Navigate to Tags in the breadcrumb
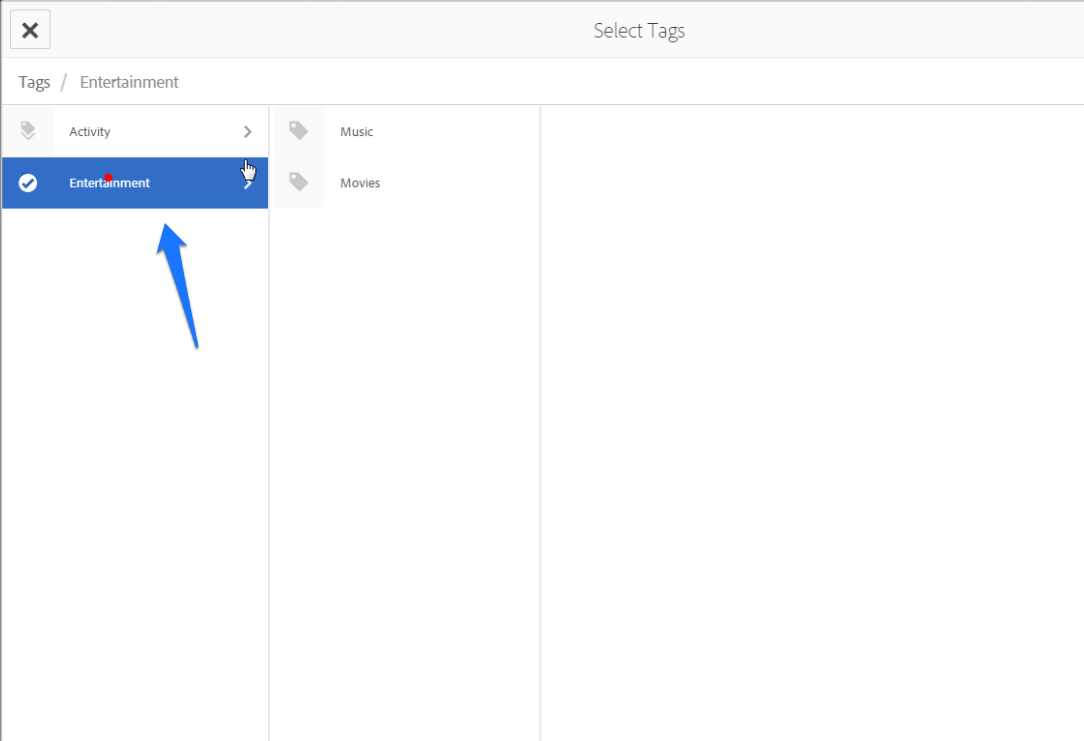1084x741 pixels. point(34,81)
